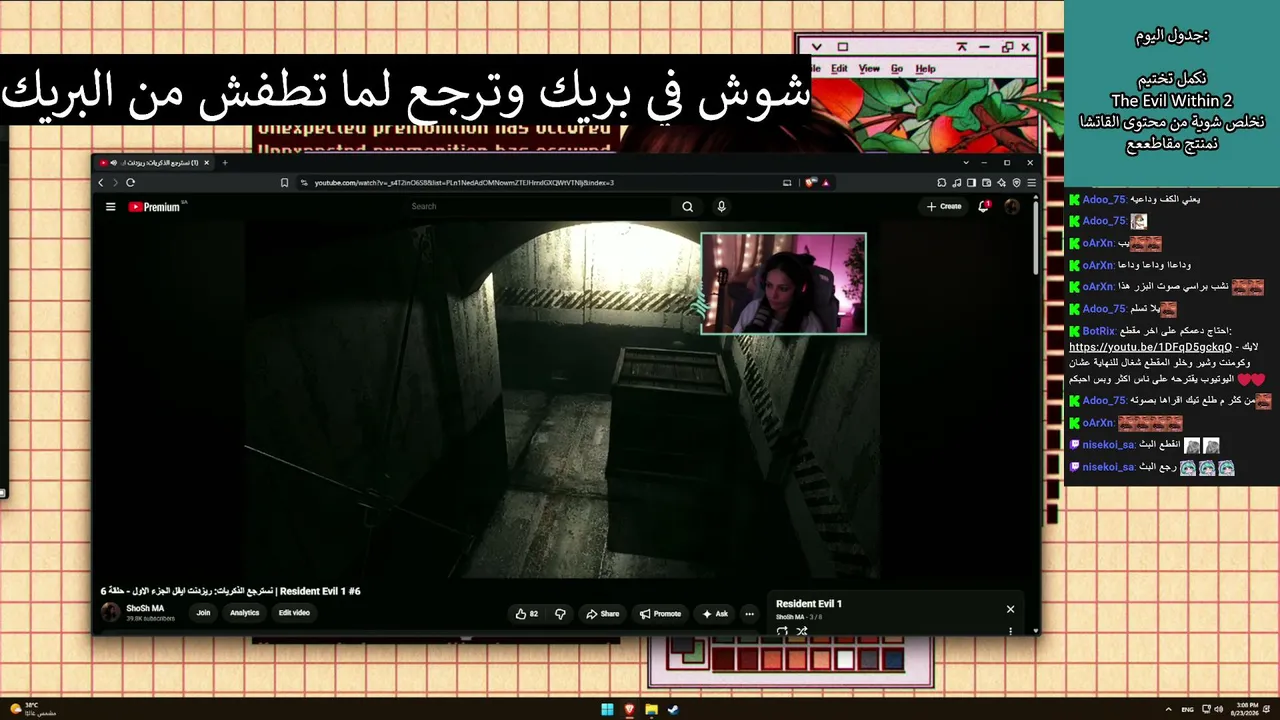Screen dimensions: 1280x720
Task: Open a new browser tab
Action: [x=225, y=163]
